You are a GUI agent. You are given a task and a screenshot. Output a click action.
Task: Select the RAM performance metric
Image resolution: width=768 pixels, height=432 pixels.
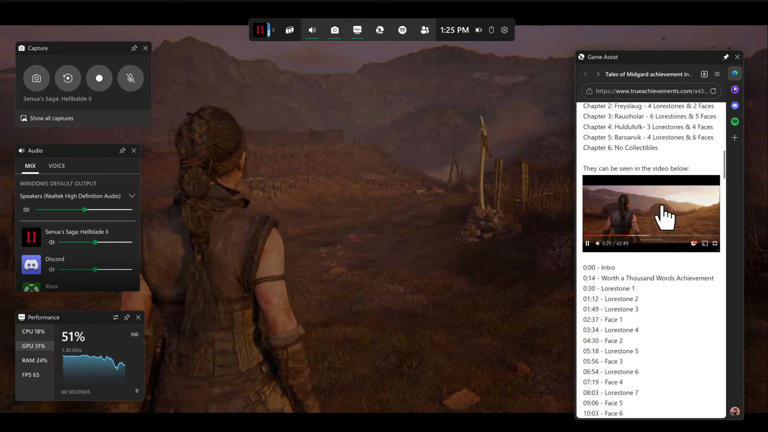coord(34,360)
